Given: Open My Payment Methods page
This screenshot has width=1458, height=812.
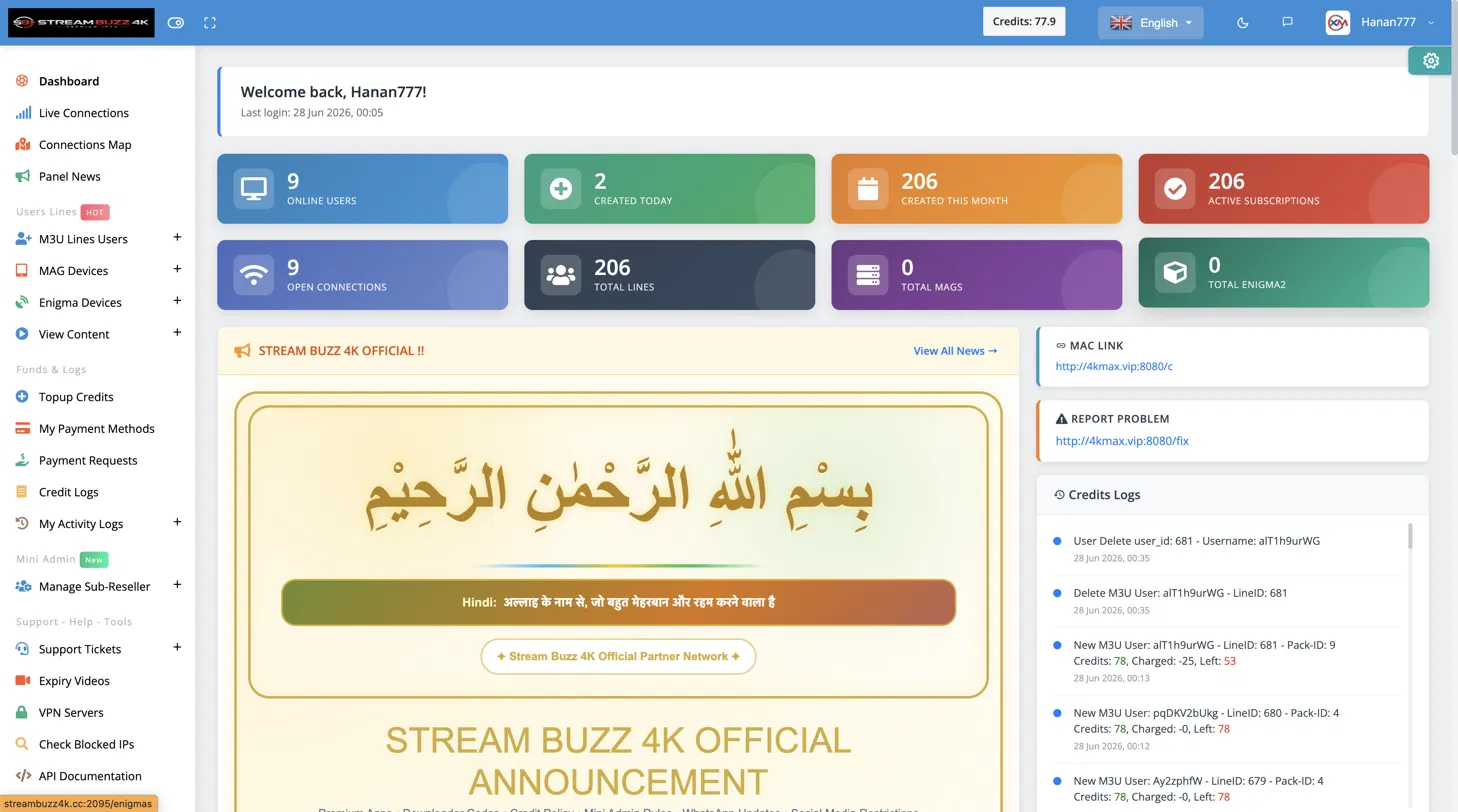Looking at the screenshot, I should [97, 429].
